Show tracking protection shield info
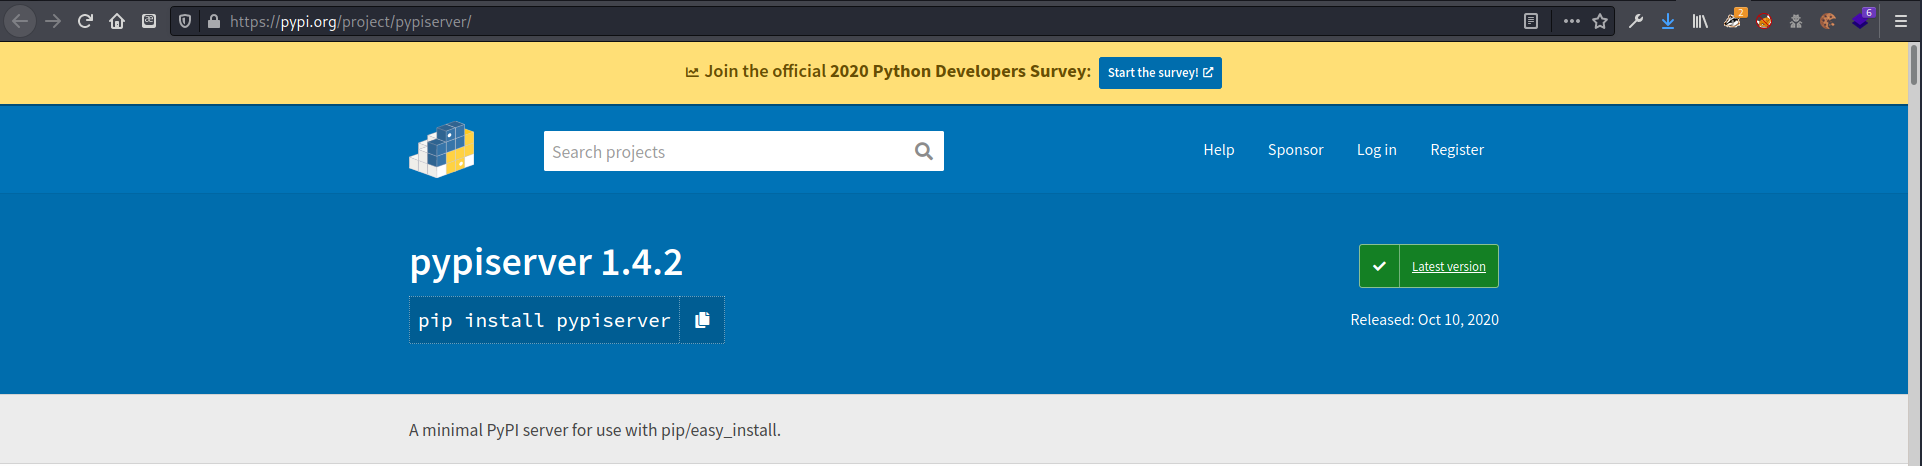The width and height of the screenshot is (1922, 466). pos(185,21)
